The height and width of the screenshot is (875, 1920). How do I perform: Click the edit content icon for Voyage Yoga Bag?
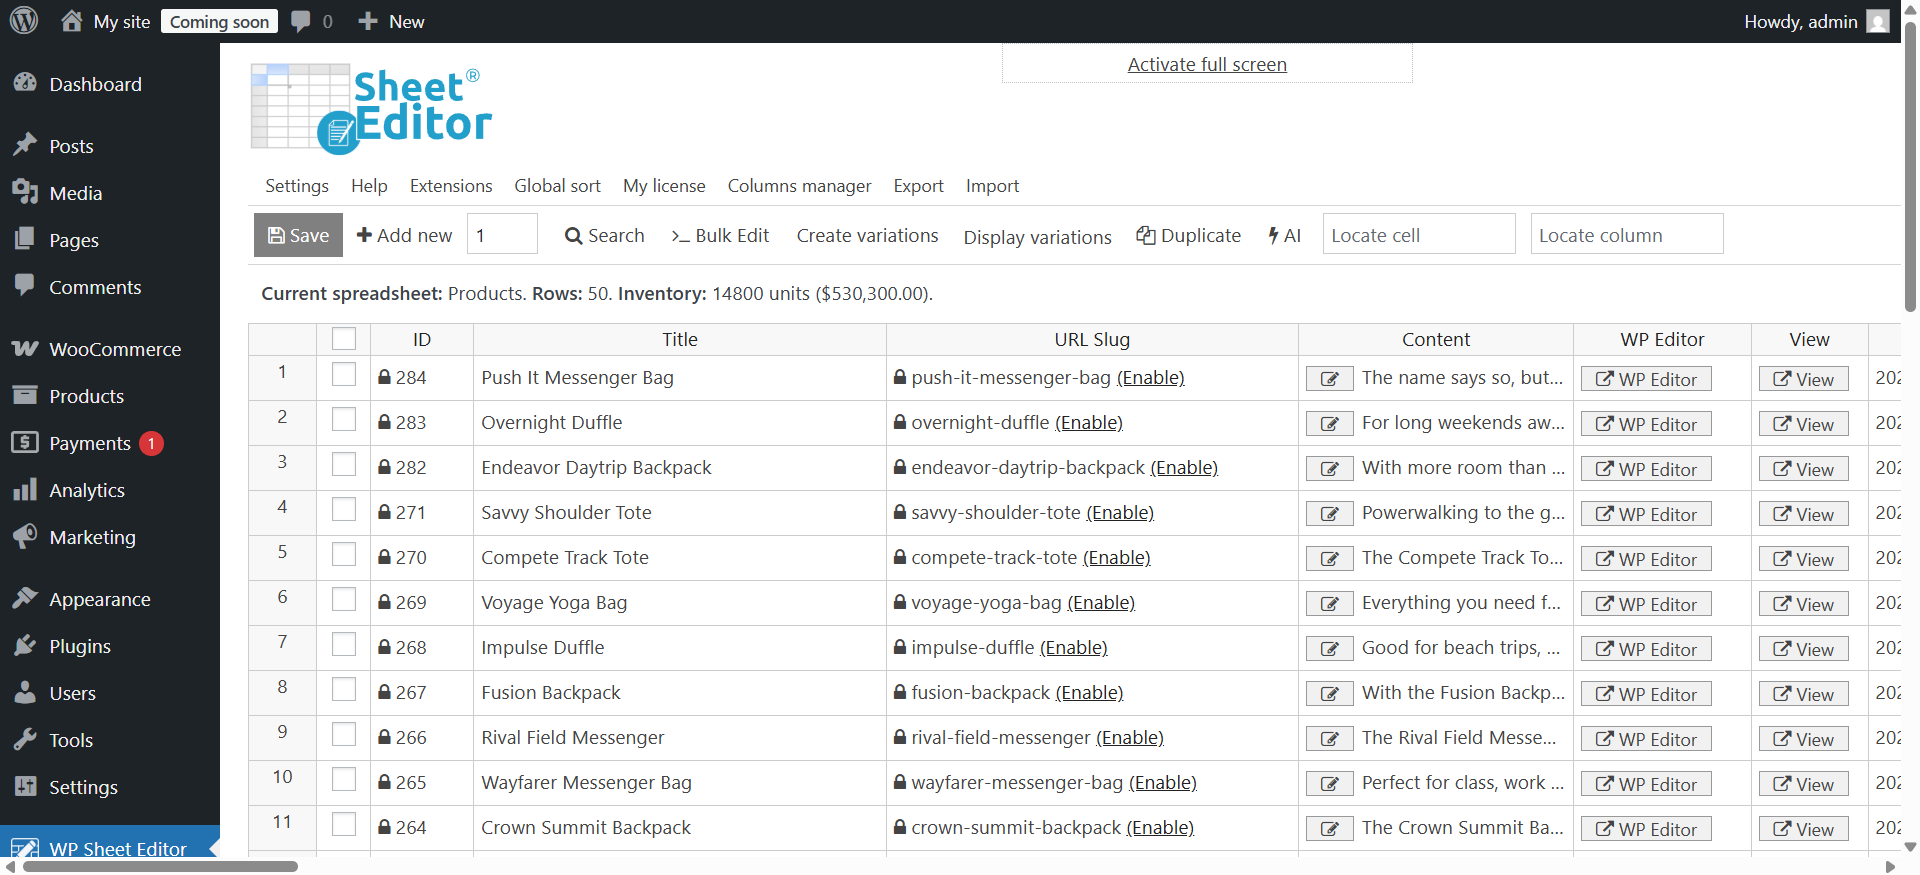(x=1329, y=604)
